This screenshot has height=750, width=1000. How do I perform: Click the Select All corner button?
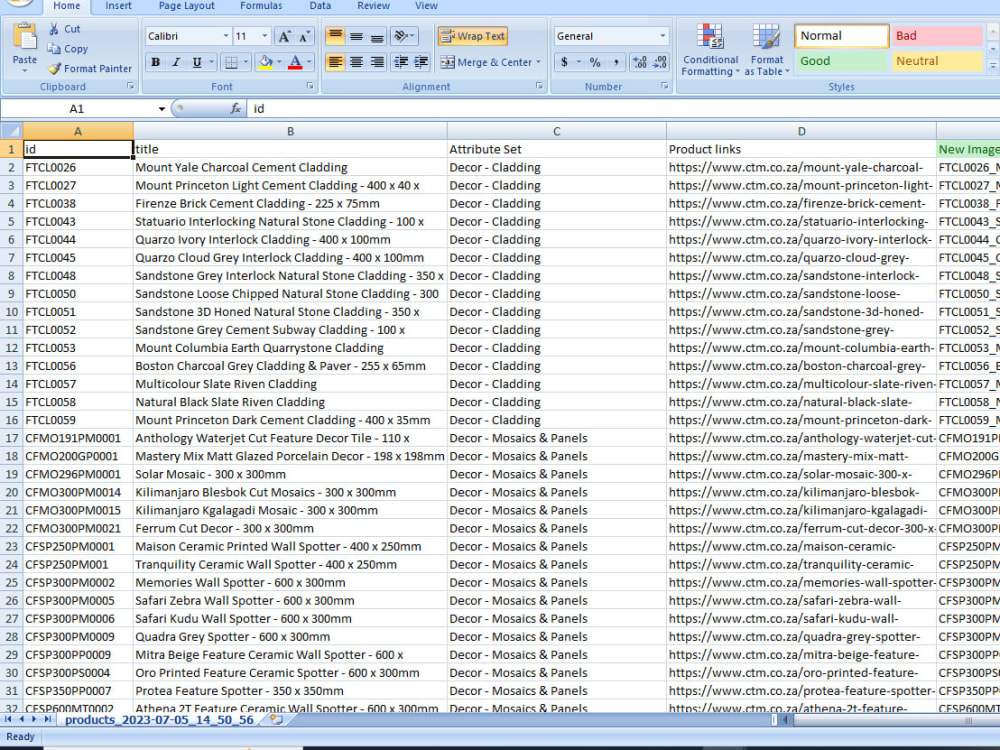11,131
